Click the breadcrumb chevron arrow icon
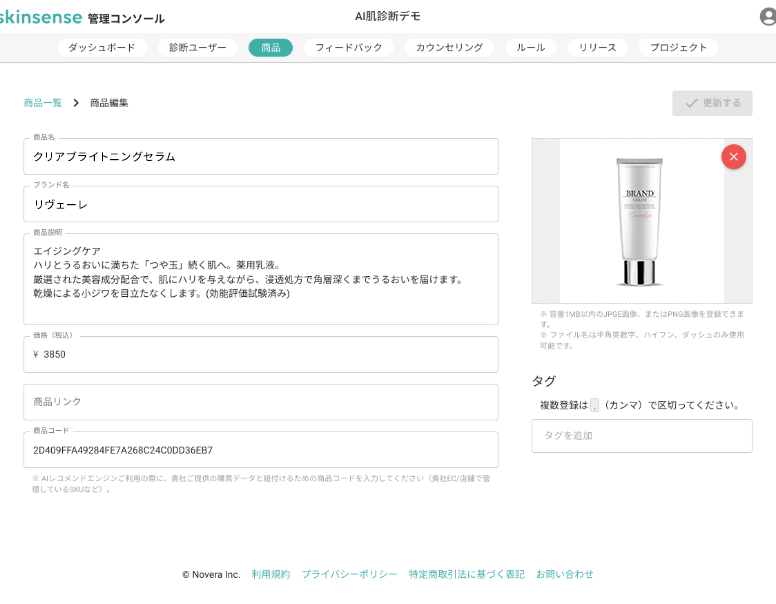This screenshot has width=776, height=604. 76,103
